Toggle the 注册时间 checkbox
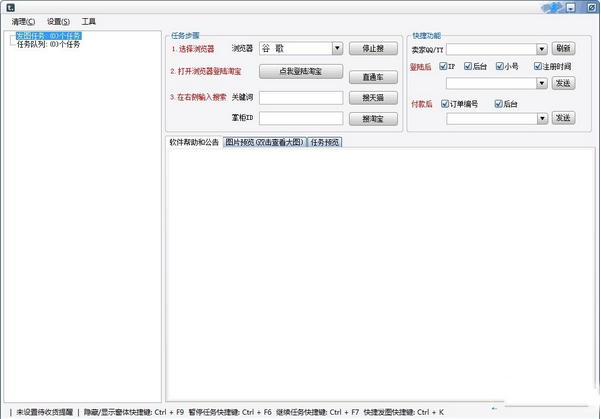The height and width of the screenshot is (419, 601). coord(537,66)
